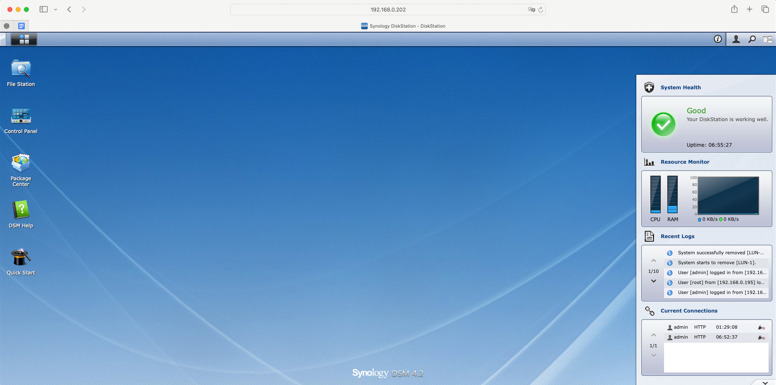Show previous page of Recent Logs
The image size is (776, 385).
tap(653, 261)
